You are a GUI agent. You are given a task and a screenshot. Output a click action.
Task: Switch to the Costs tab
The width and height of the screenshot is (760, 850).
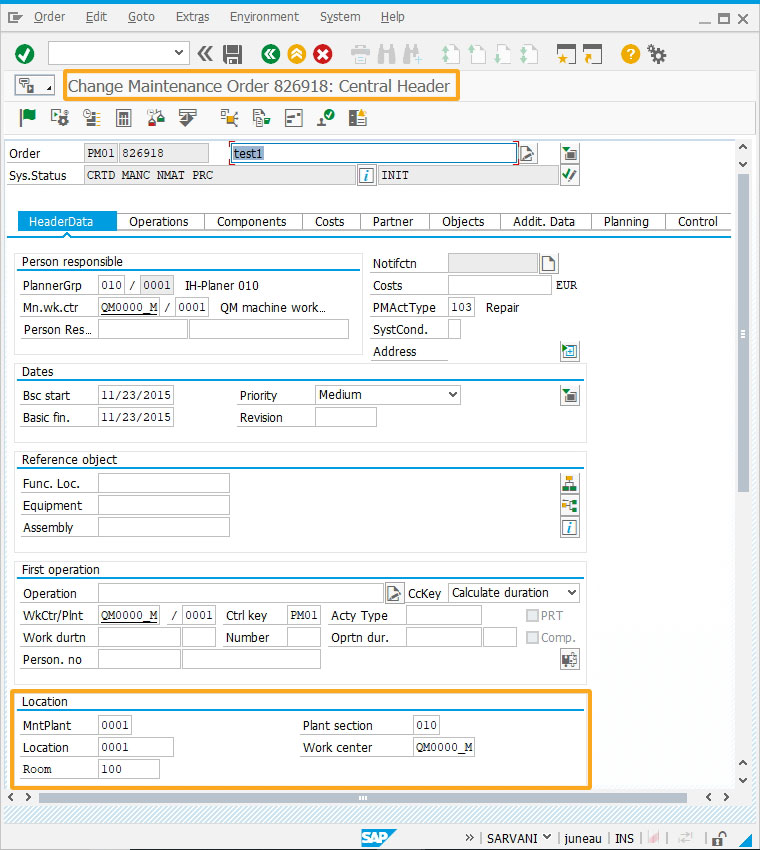point(330,222)
